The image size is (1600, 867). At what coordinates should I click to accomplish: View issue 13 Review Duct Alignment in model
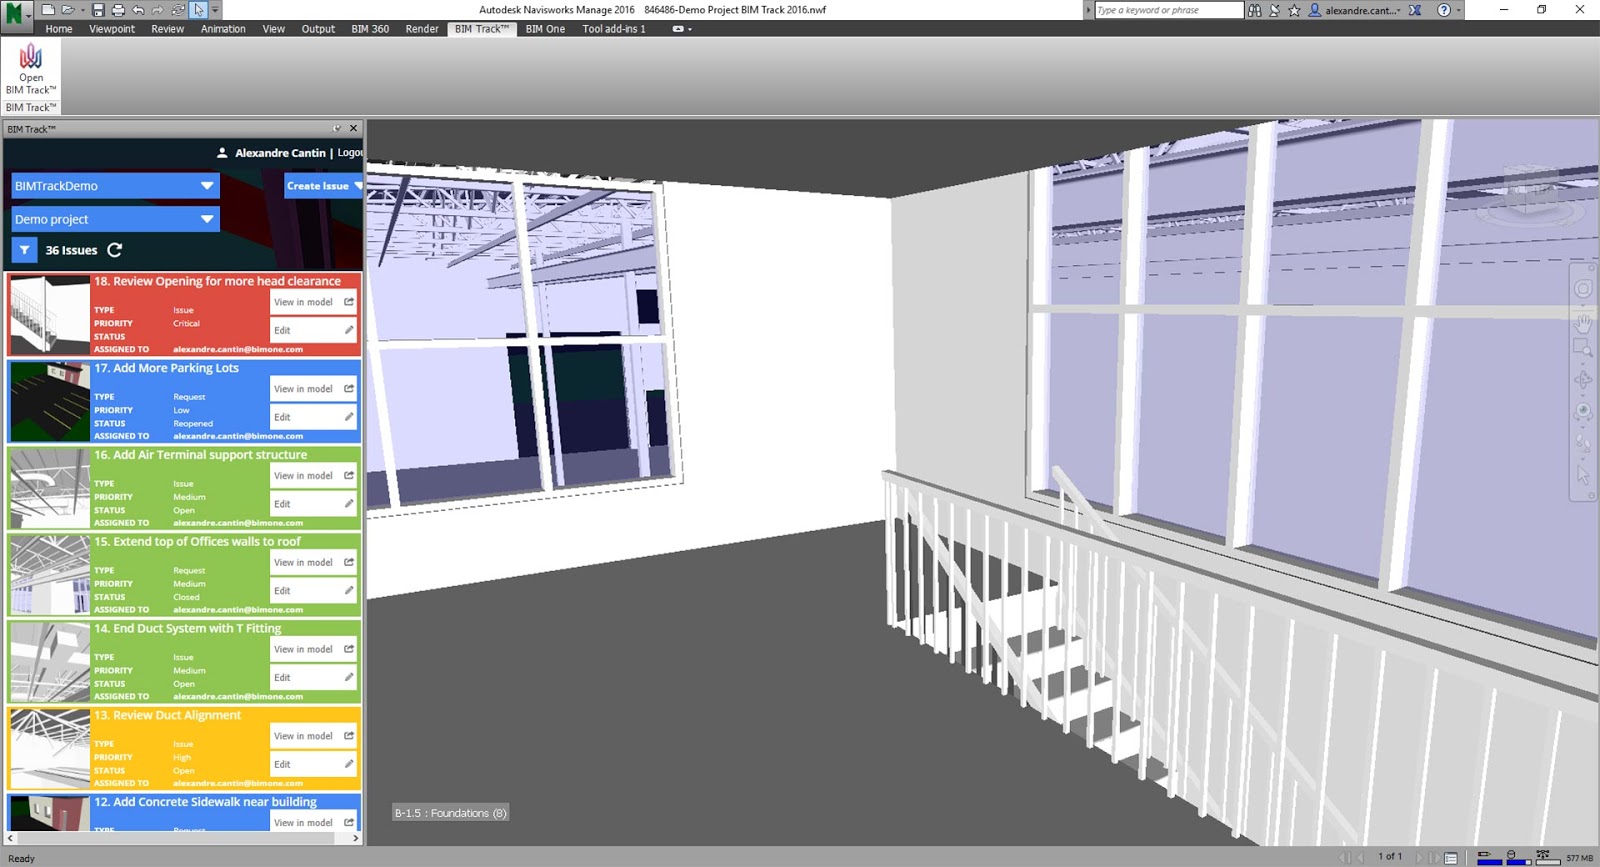coord(313,736)
